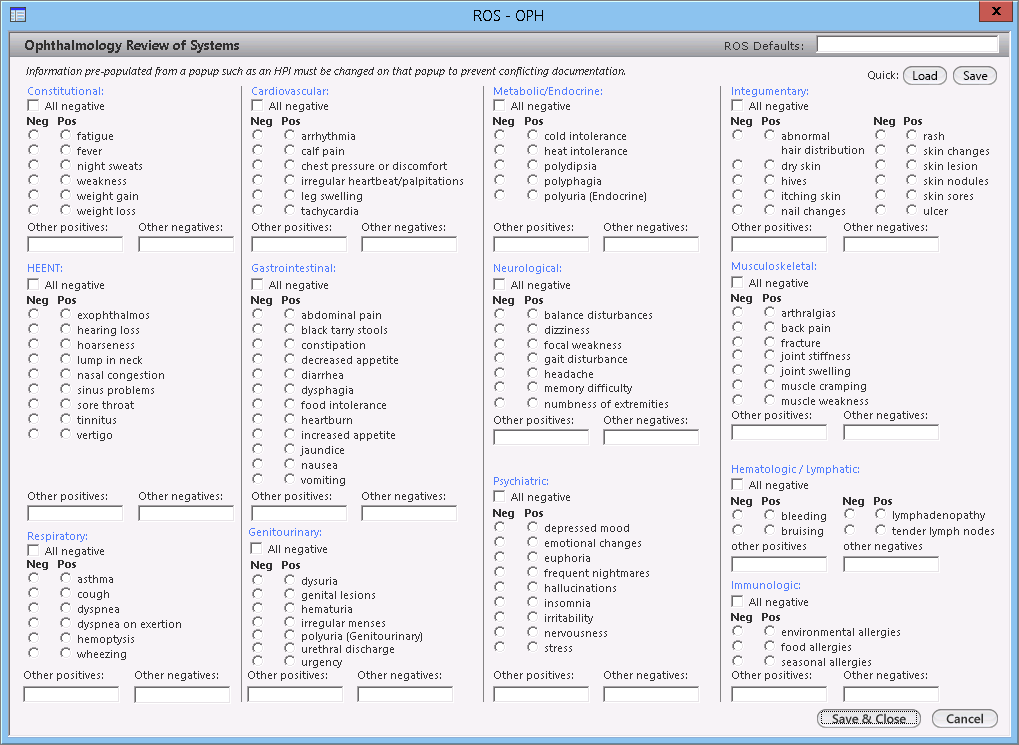Check Musculoskeletal All negative box
Image resolution: width=1019 pixels, height=745 pixels.
tap(737, 282)
